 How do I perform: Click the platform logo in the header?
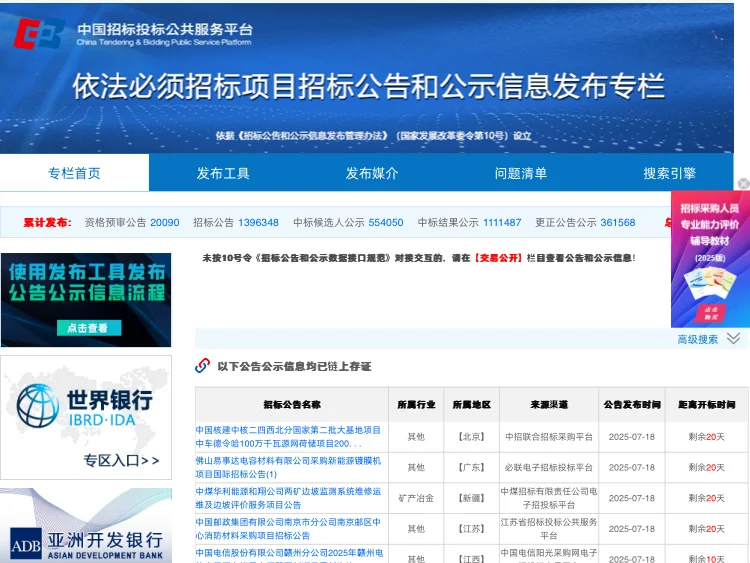coord(39,33)
